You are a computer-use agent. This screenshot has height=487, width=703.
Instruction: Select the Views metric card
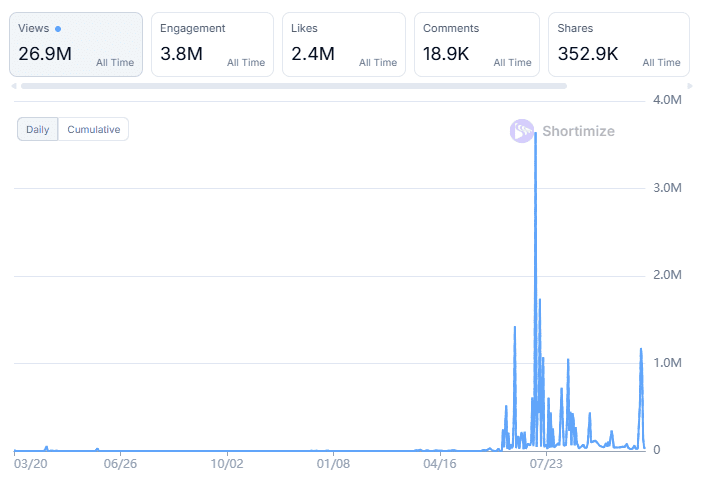click(76, 44)
